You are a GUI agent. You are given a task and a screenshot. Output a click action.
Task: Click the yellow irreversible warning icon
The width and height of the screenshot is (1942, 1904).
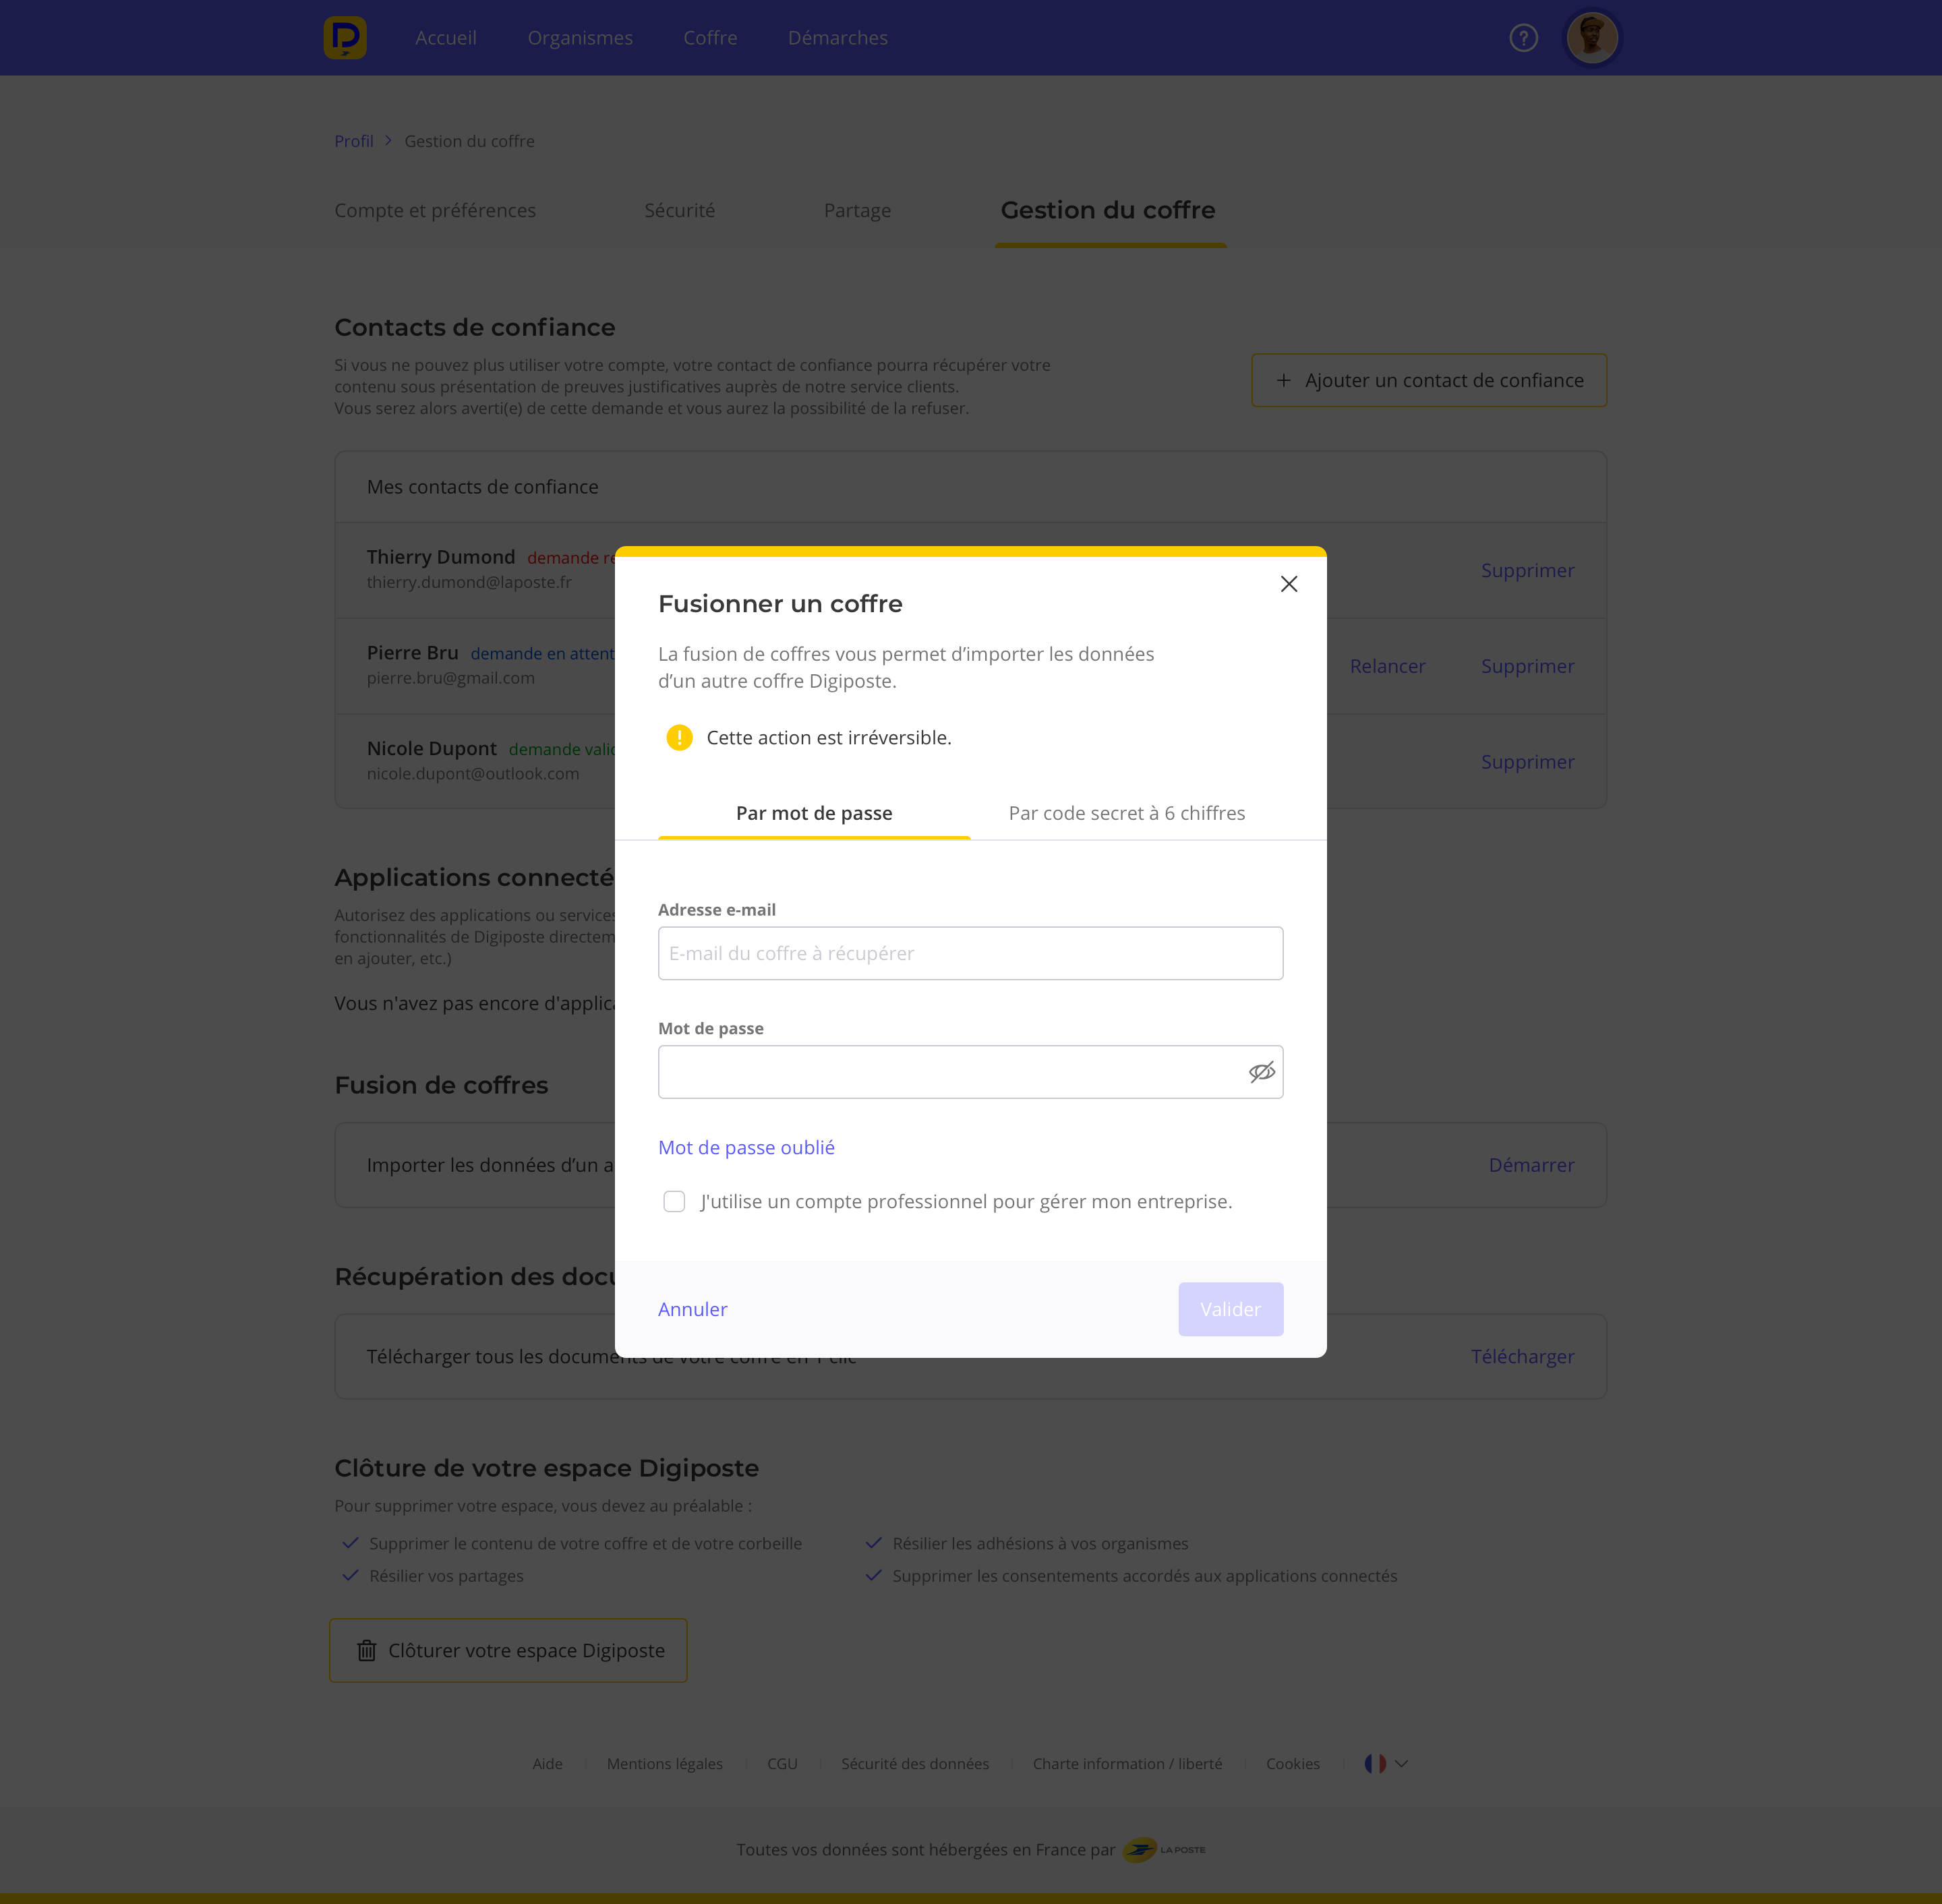coord(679,738)
